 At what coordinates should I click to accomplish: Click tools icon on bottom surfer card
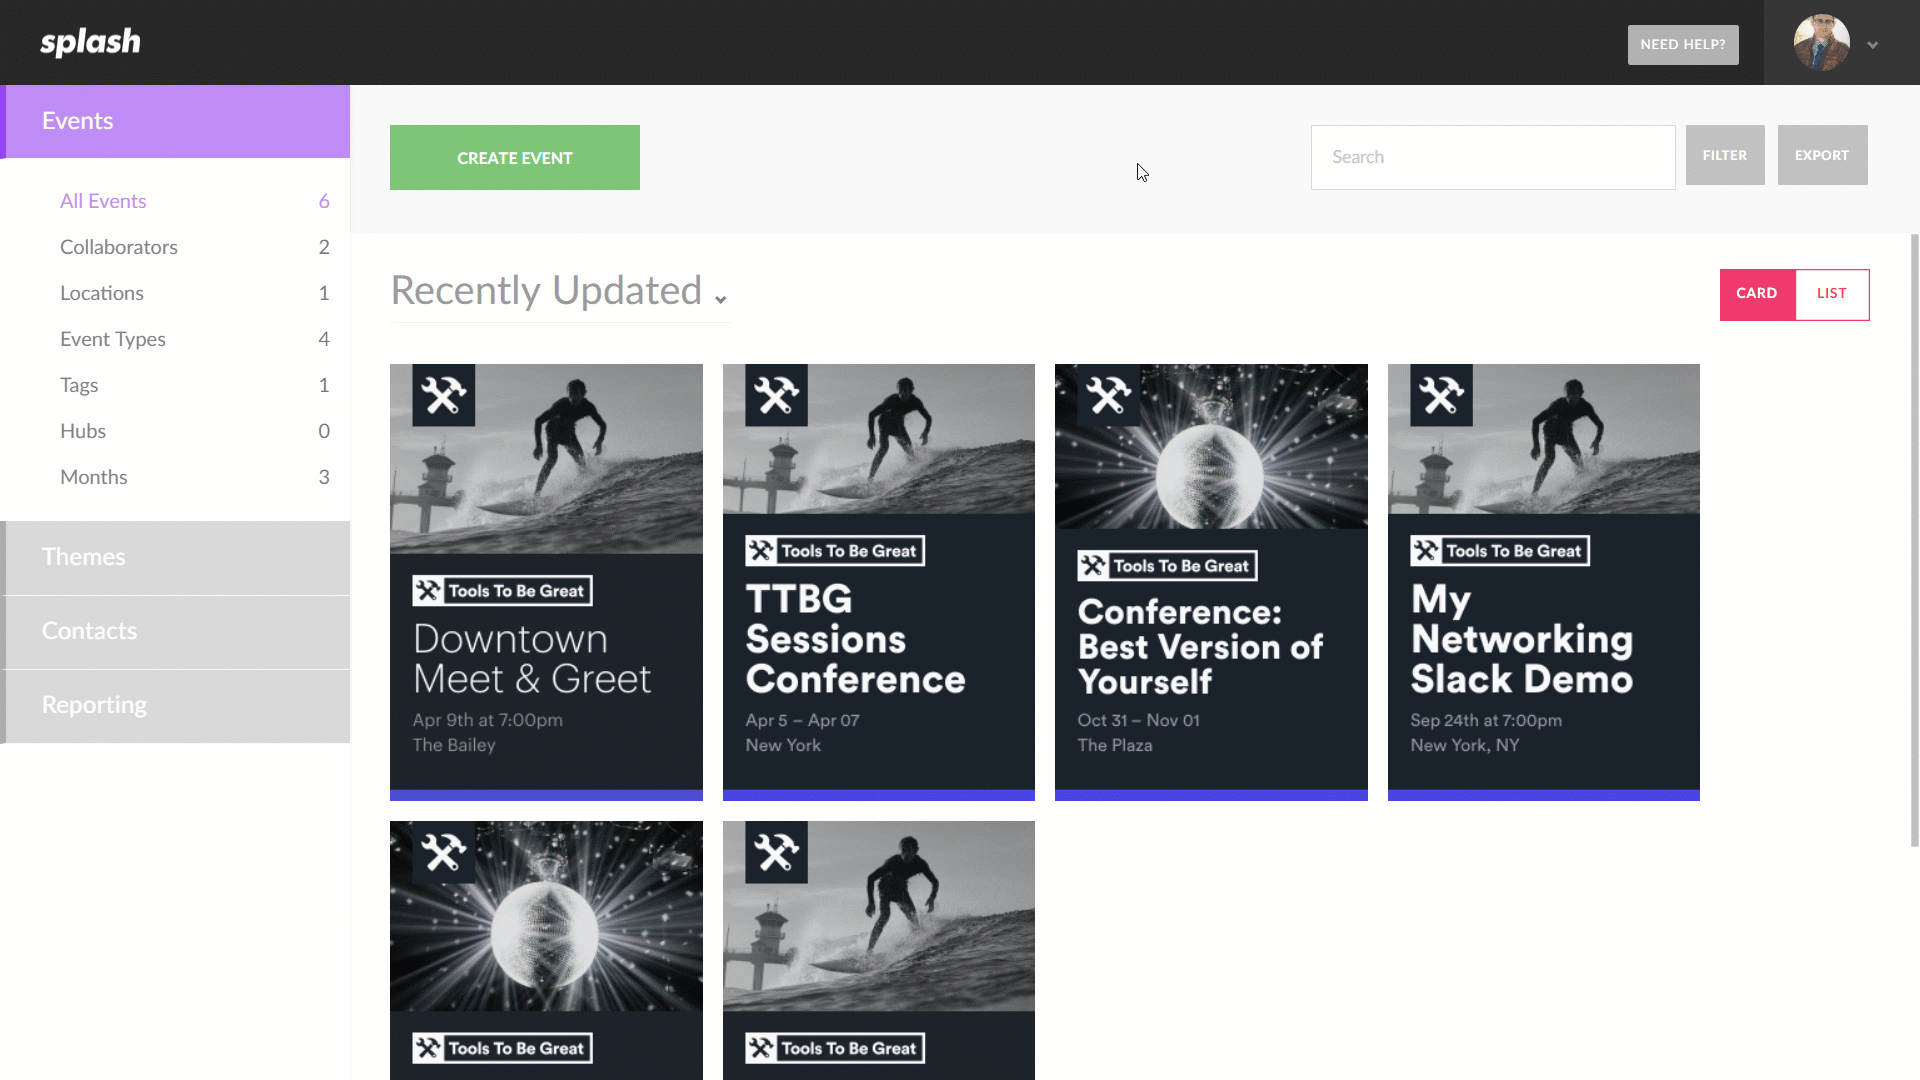click(x=776, y=853)
